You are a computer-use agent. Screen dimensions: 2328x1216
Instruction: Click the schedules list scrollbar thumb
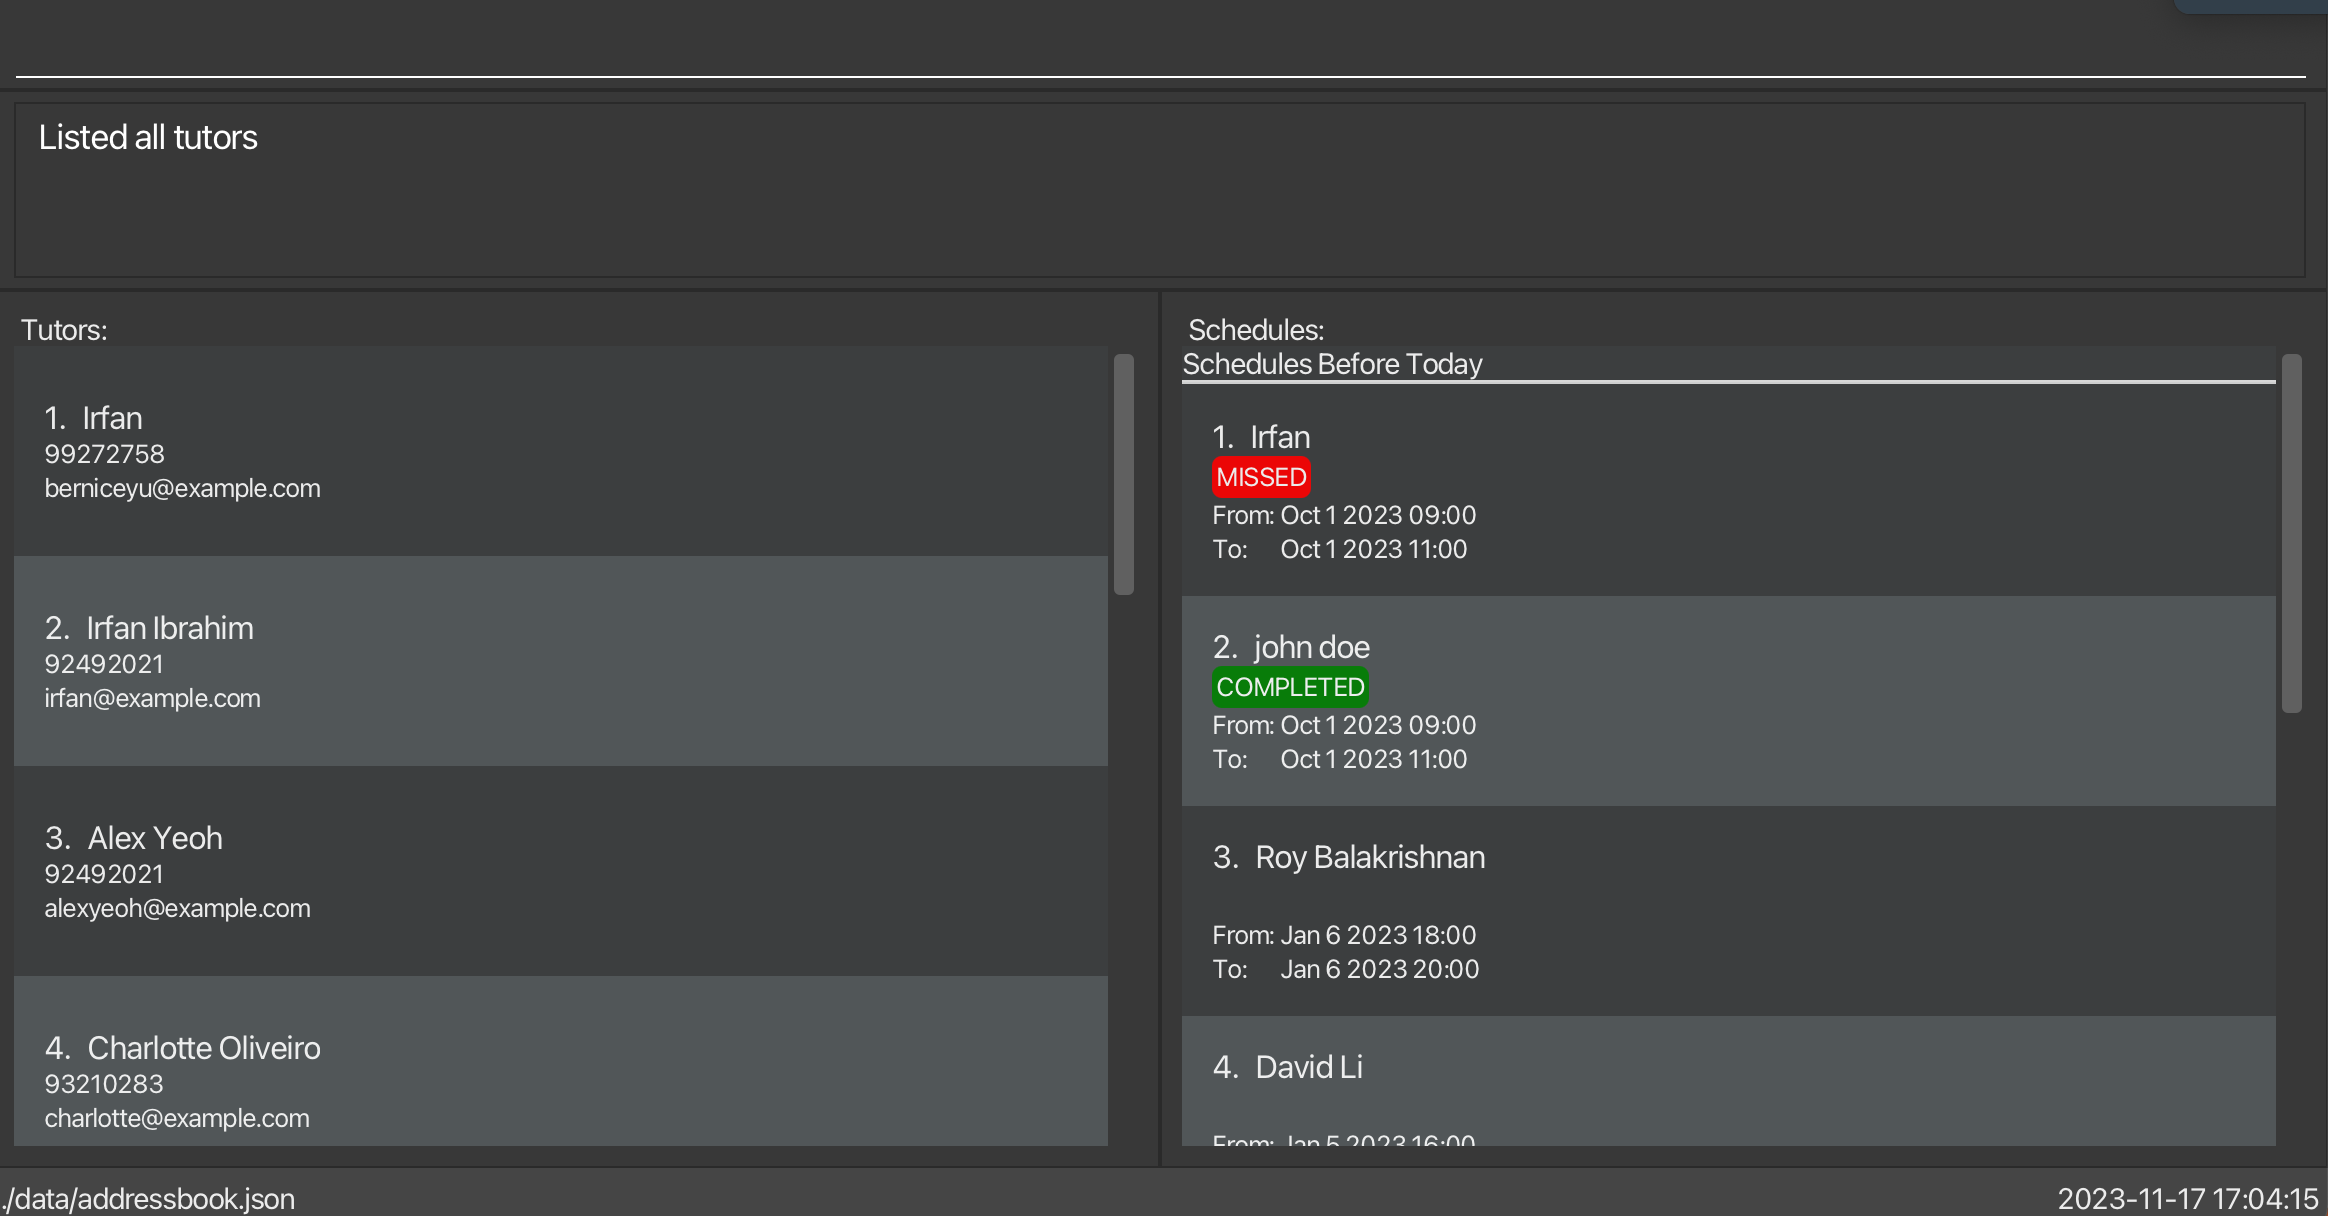tap(2291, 532)
